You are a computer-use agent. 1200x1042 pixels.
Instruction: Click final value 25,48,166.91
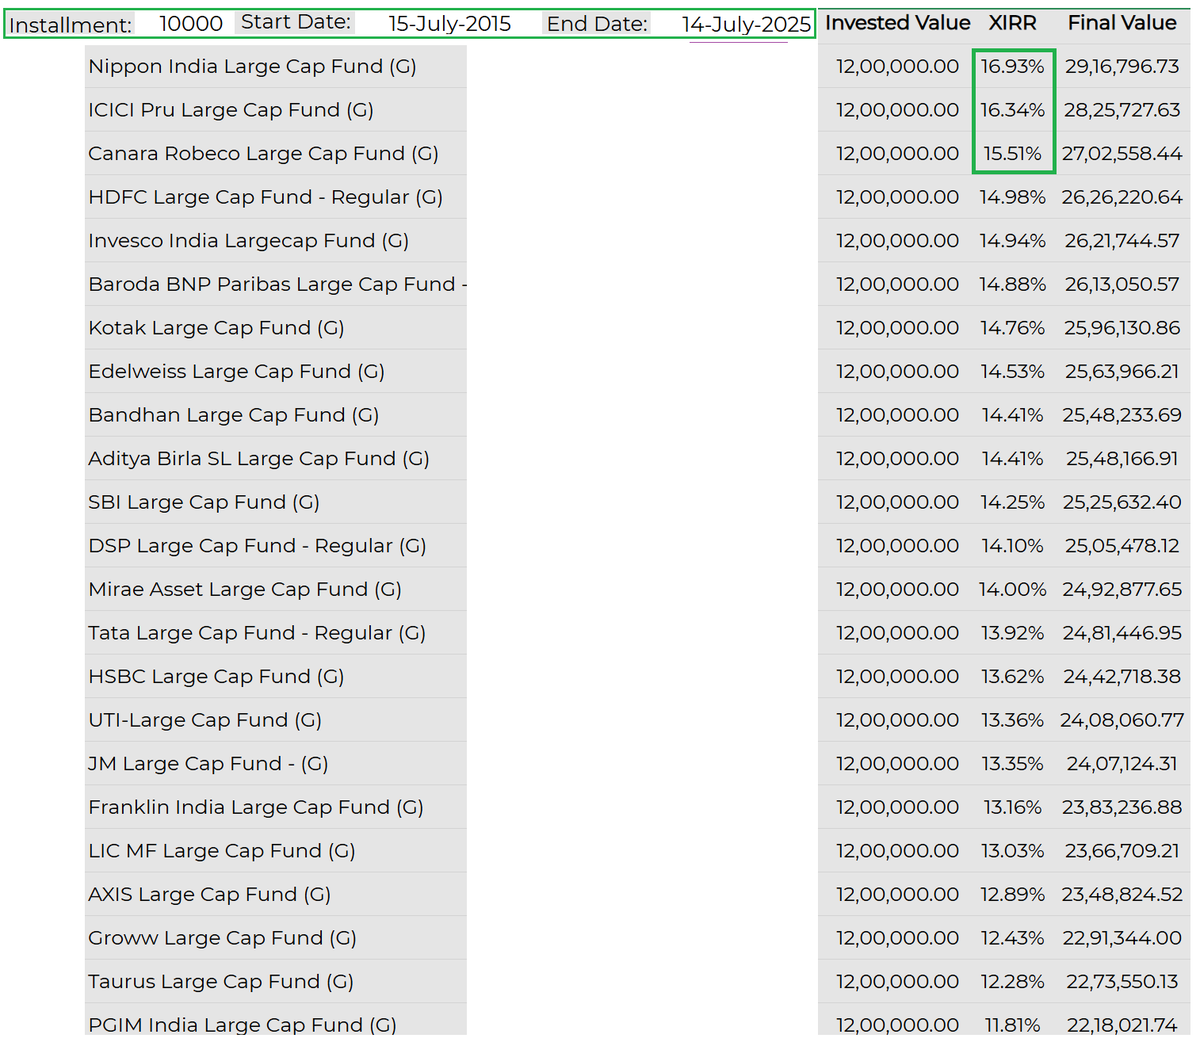pos(1122,458)
